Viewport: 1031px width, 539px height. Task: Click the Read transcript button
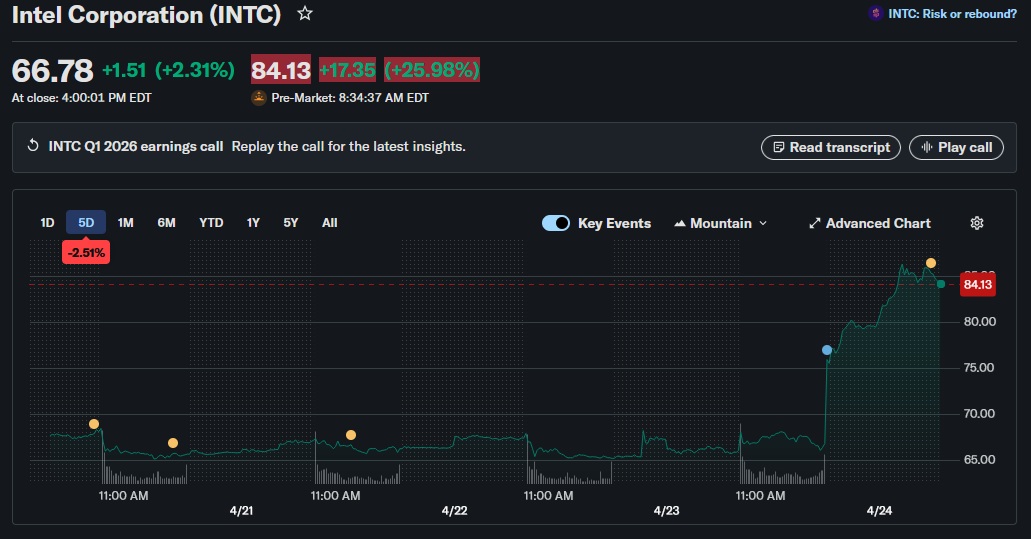pyautogui.click(x=830, y=147)
